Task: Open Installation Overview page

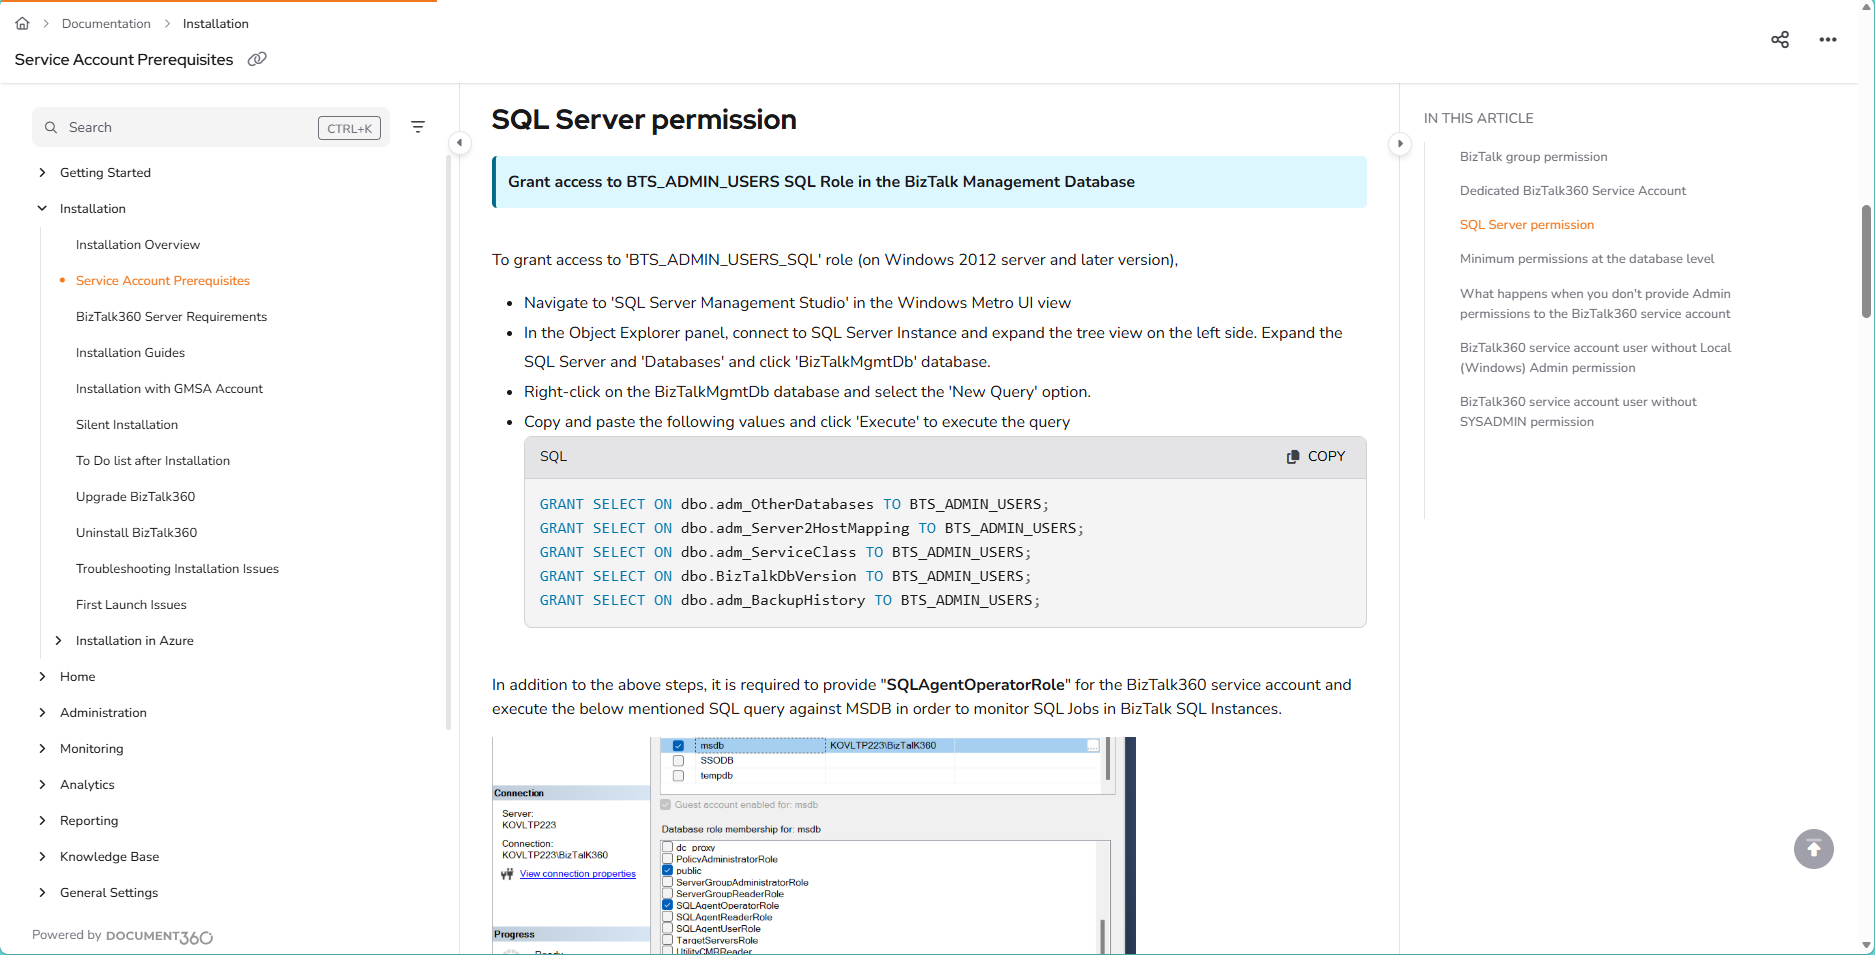Action: click(138, 245)
